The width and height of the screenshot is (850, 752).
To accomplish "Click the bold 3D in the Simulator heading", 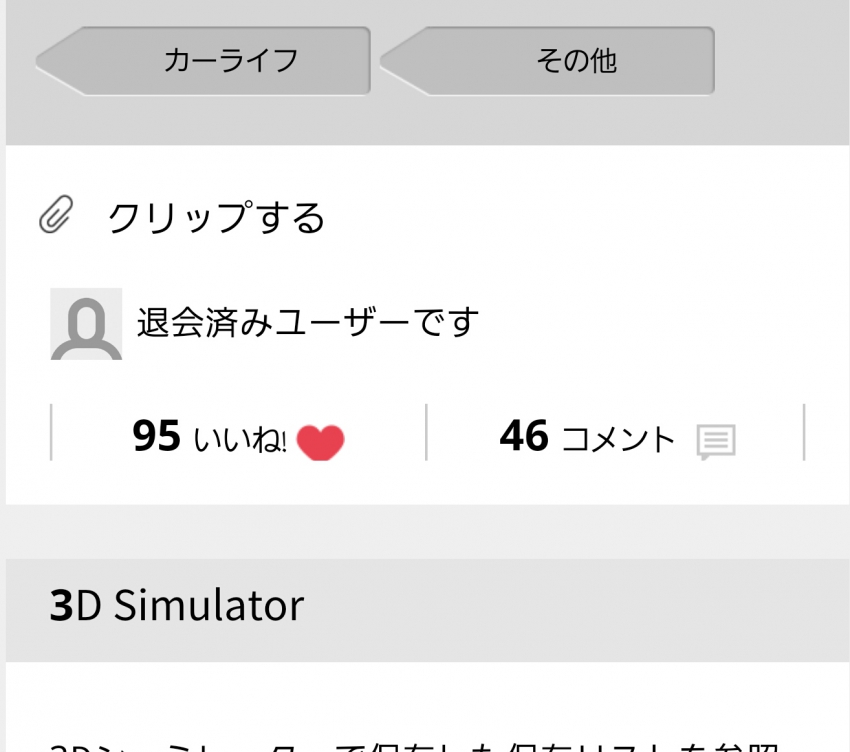I will tap(75, 605).
